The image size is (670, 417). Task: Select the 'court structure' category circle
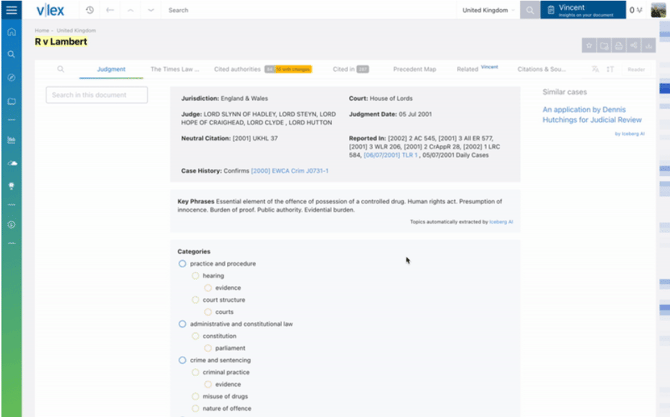[x=195, y=300]
